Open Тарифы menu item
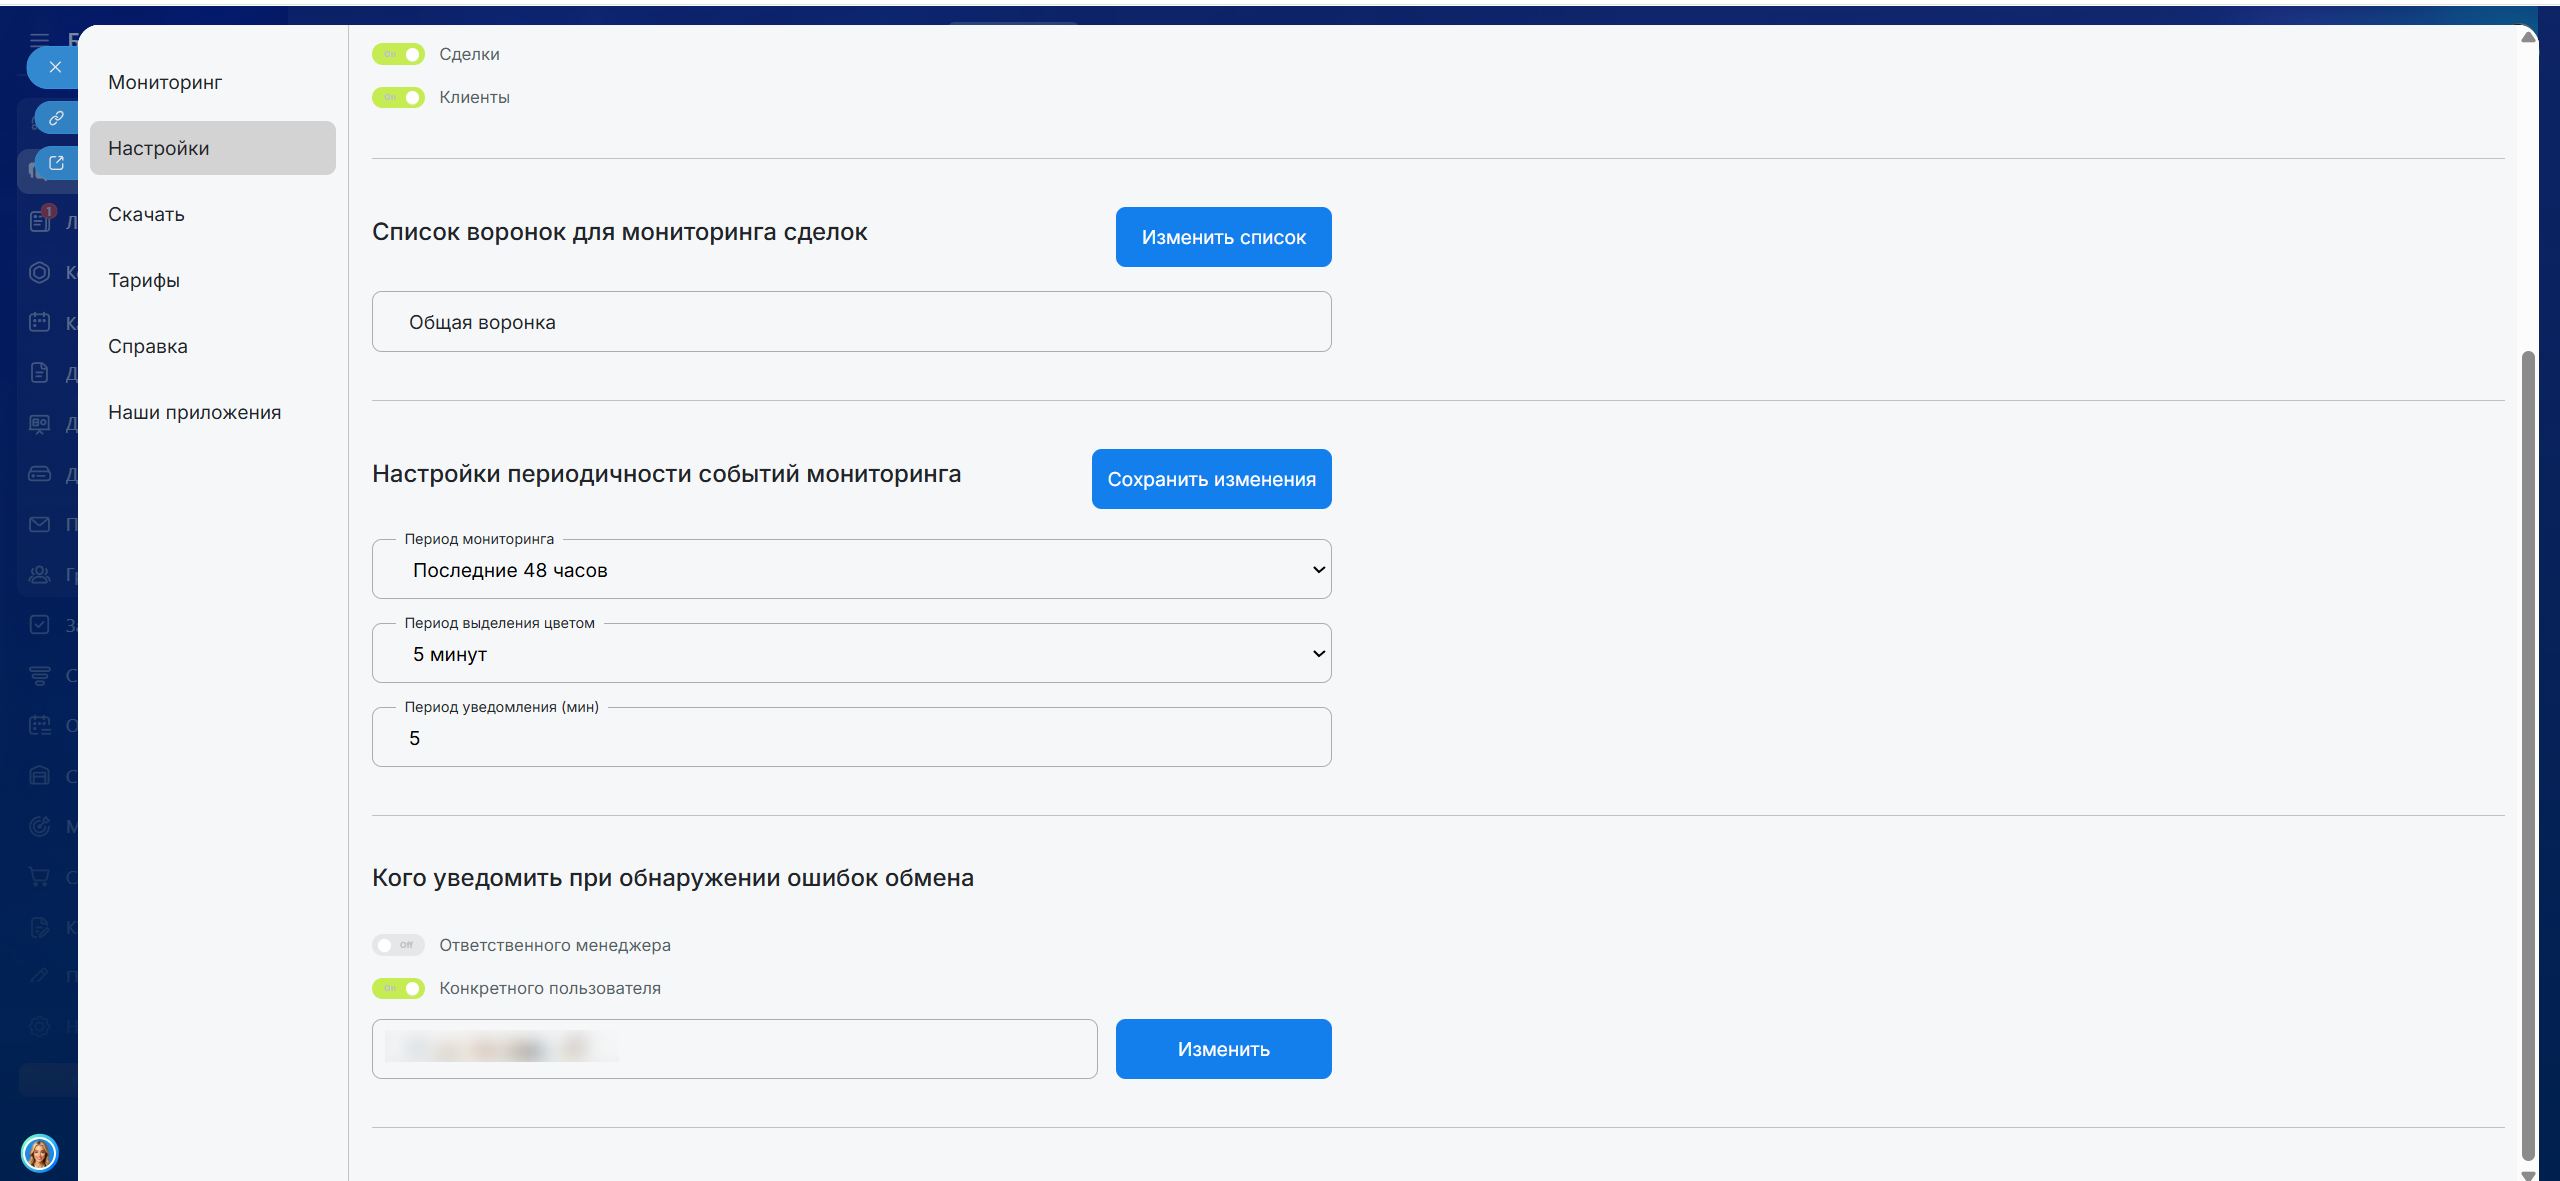2560x1181 pixels. click(x=144, y=280)
